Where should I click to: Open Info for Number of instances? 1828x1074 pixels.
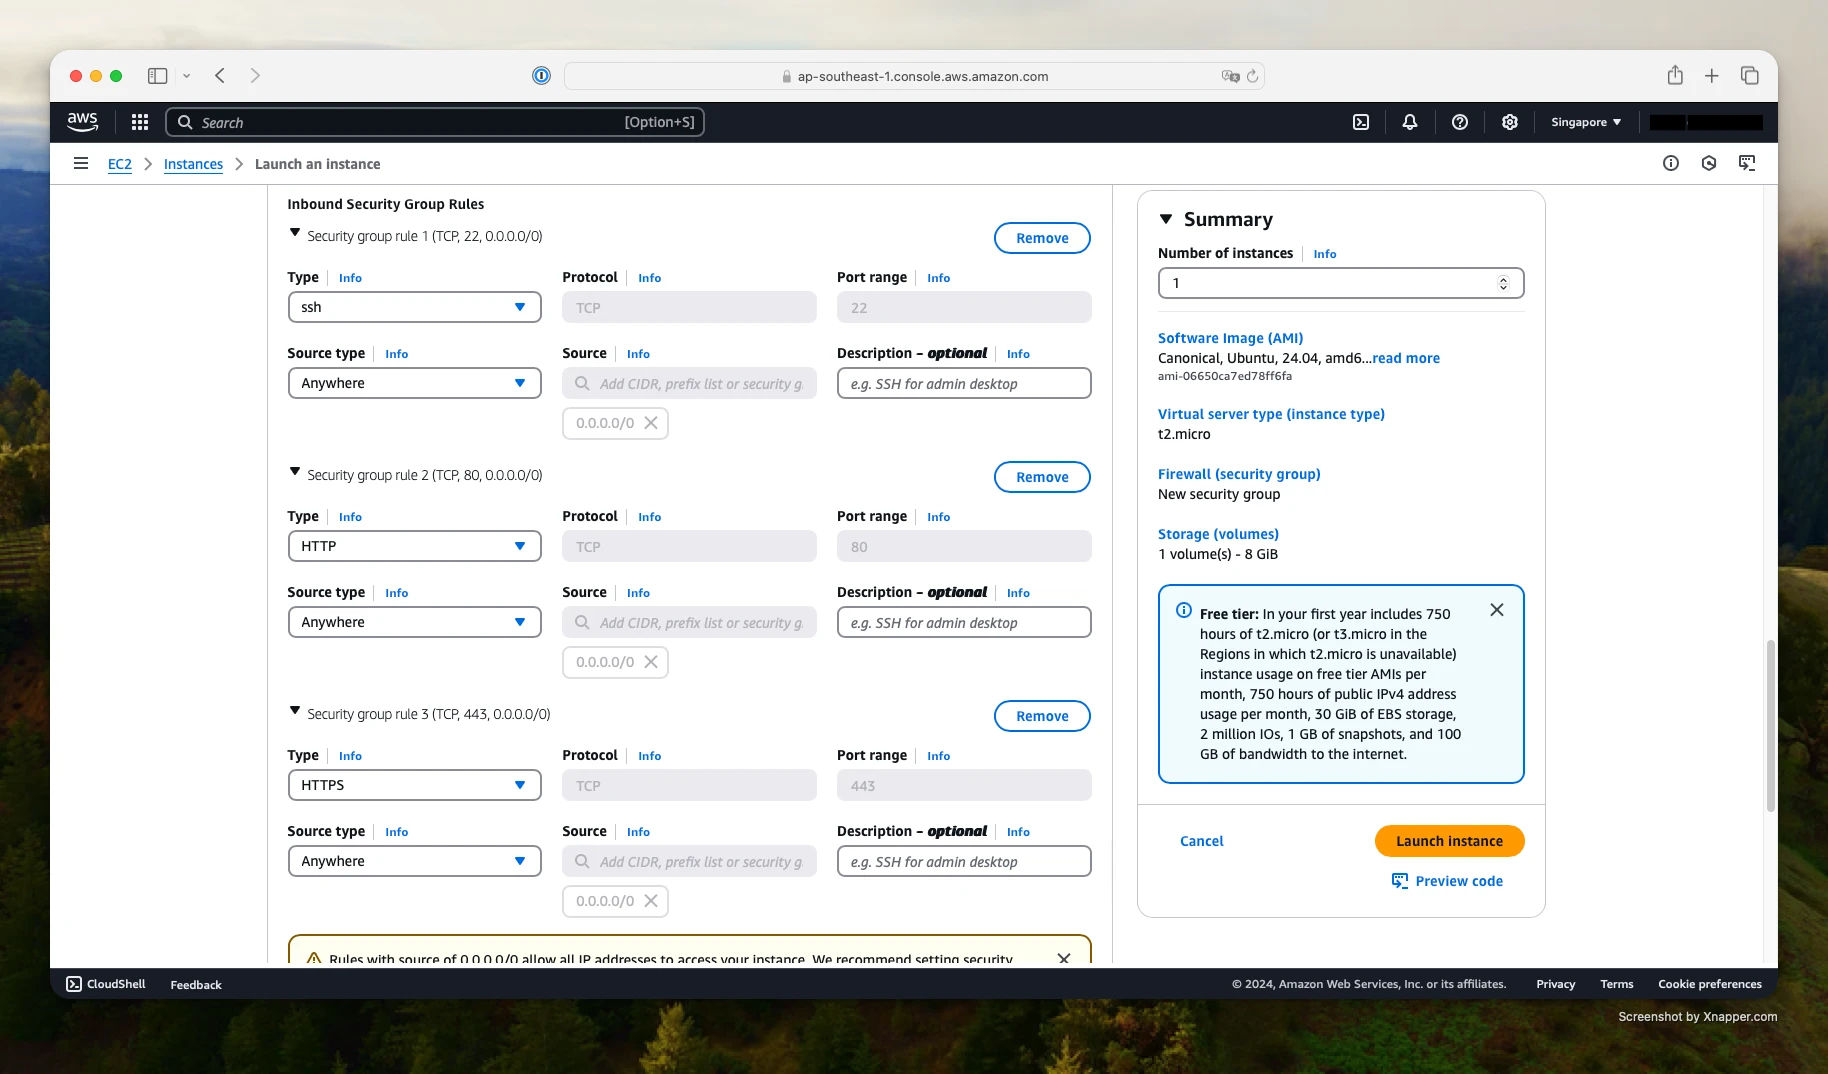pos(1324,254)
